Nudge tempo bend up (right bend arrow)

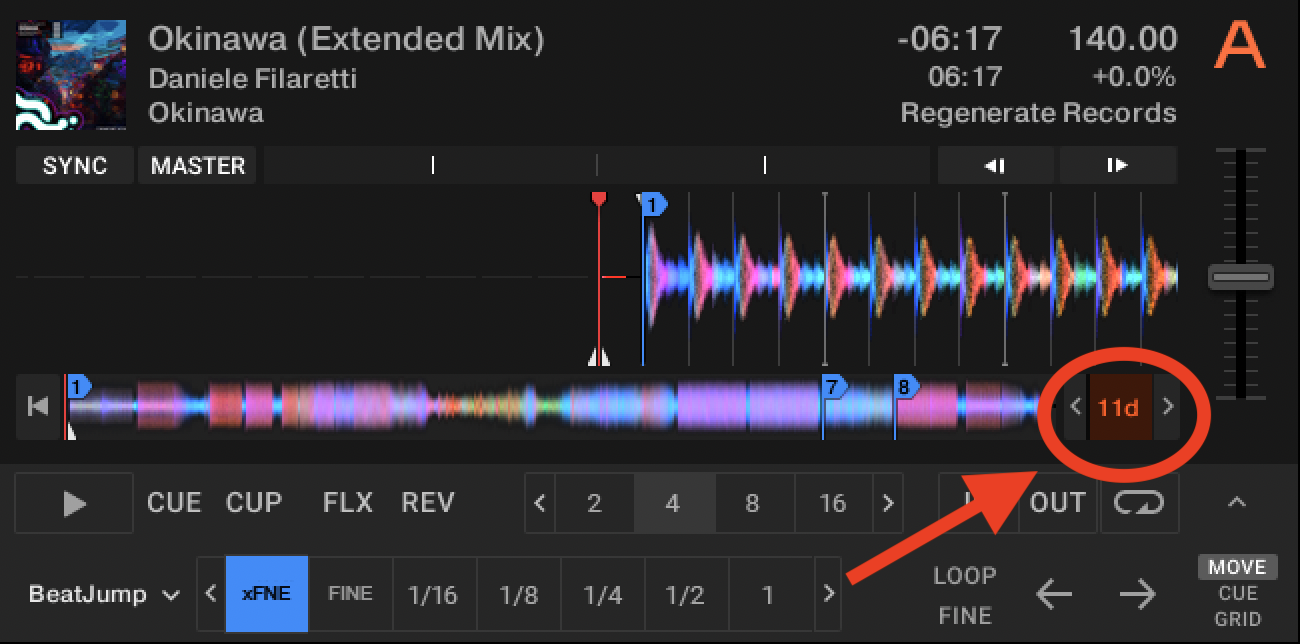pos(1118,166)
